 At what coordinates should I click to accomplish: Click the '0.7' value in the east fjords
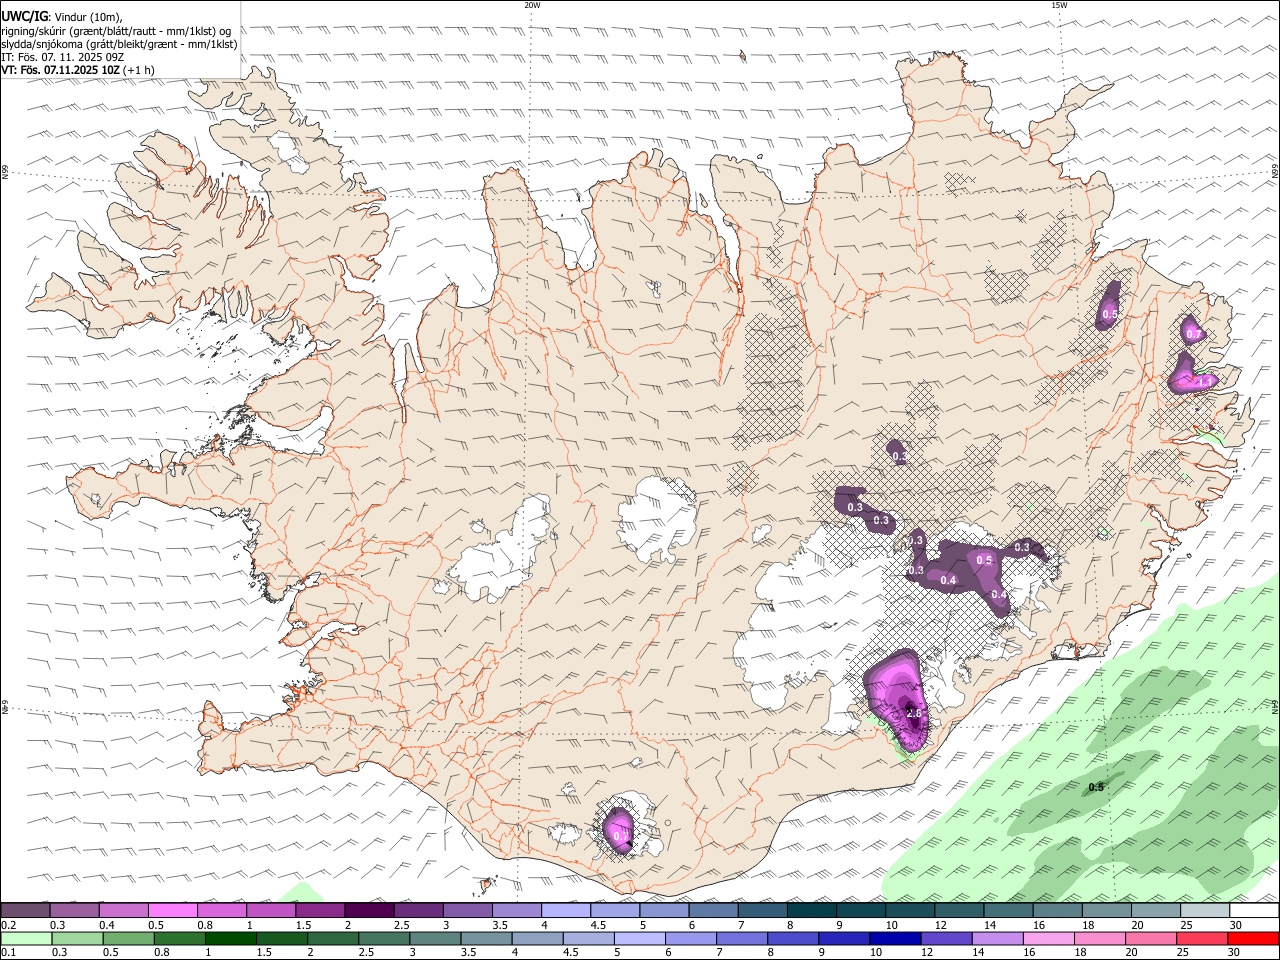pyautogui.click(x=1192, y=334)
